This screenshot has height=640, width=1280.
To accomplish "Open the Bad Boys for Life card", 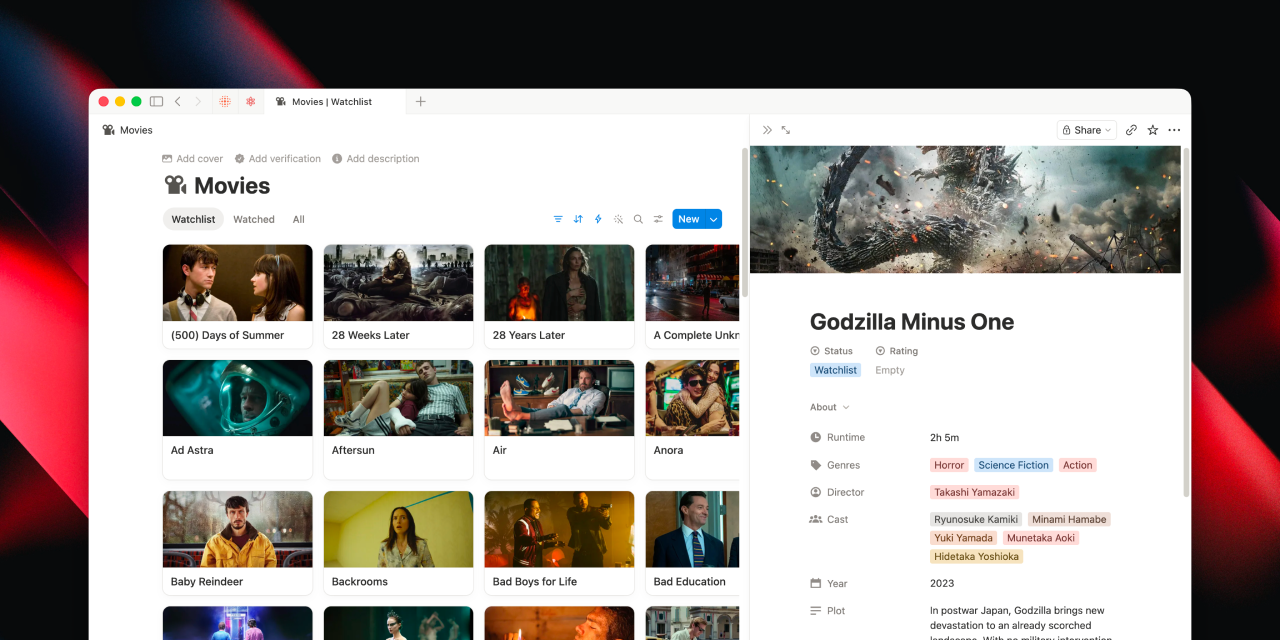I will tap(559, 542).
